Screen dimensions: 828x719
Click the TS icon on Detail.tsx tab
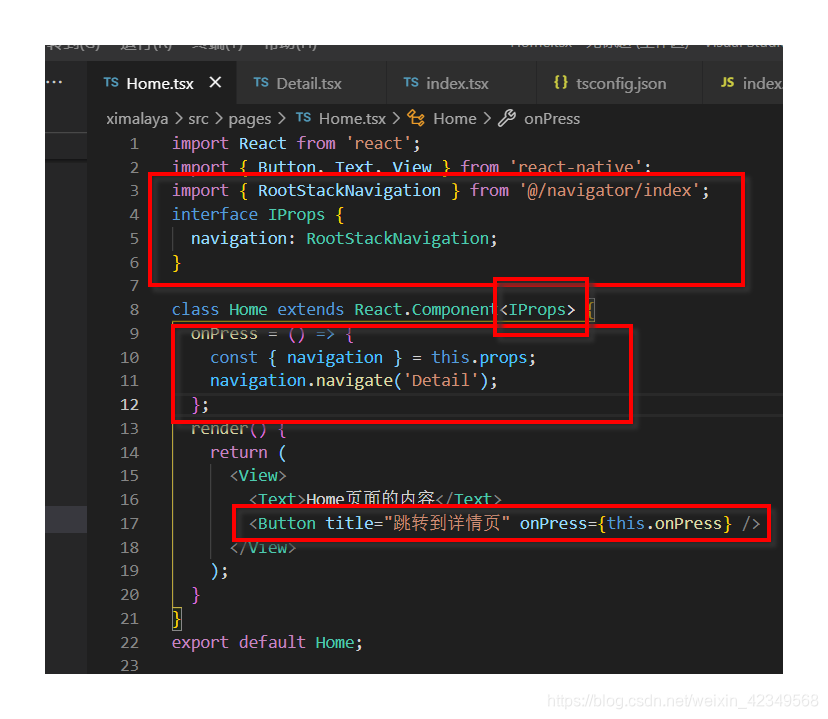pyautogui.click(x=261, y=82)
